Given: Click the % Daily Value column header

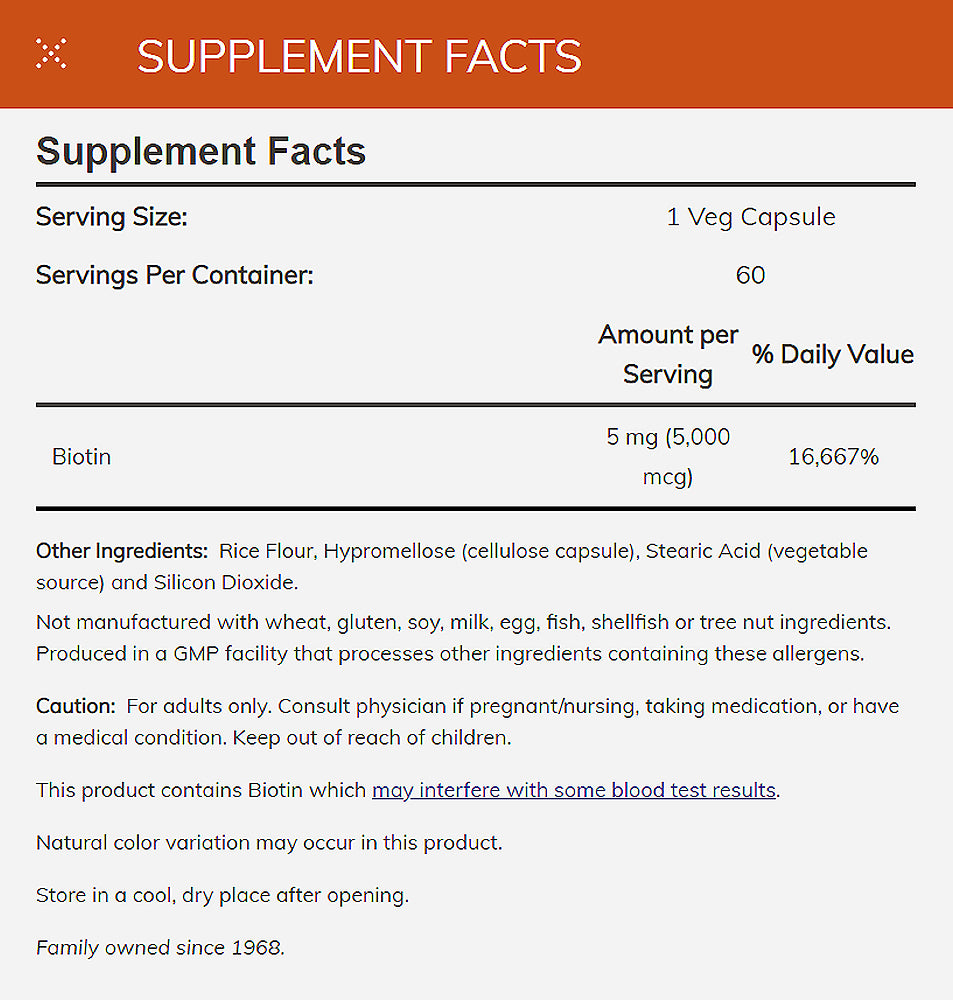Looking at the screenshot, I should tap(833, 355).
